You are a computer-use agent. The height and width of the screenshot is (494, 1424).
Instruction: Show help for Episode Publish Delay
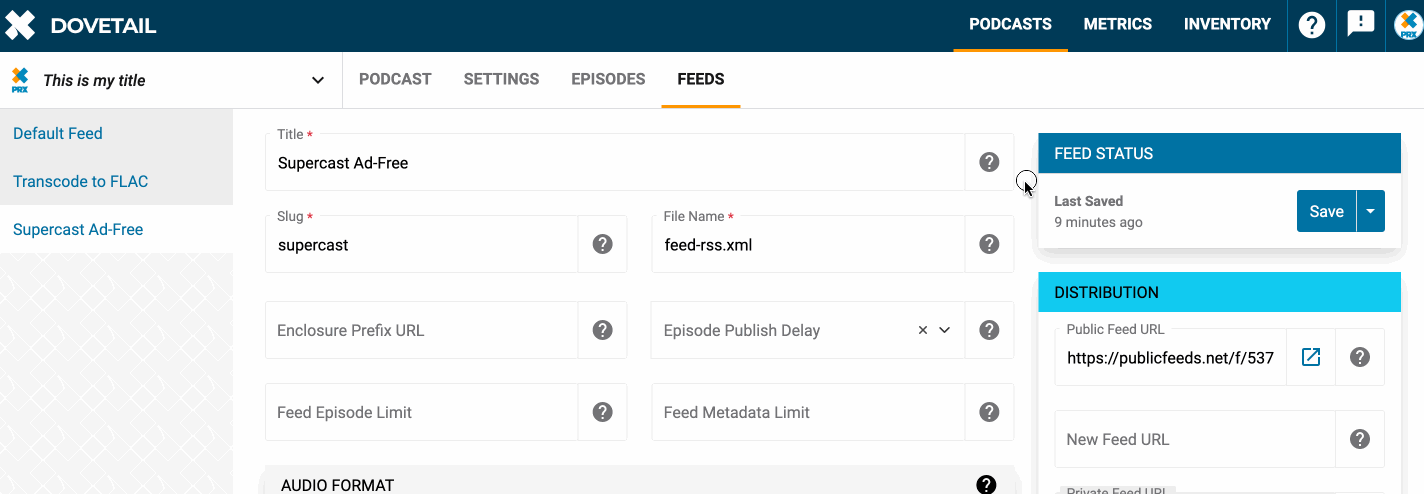click(989, 330)
